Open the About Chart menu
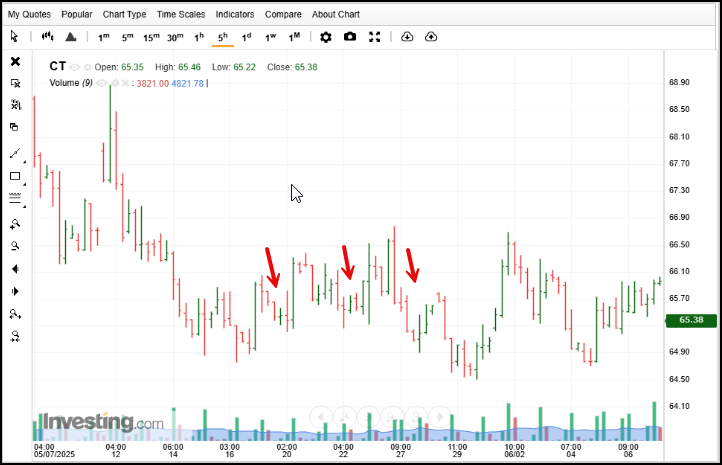 click(x=336, y=14)
